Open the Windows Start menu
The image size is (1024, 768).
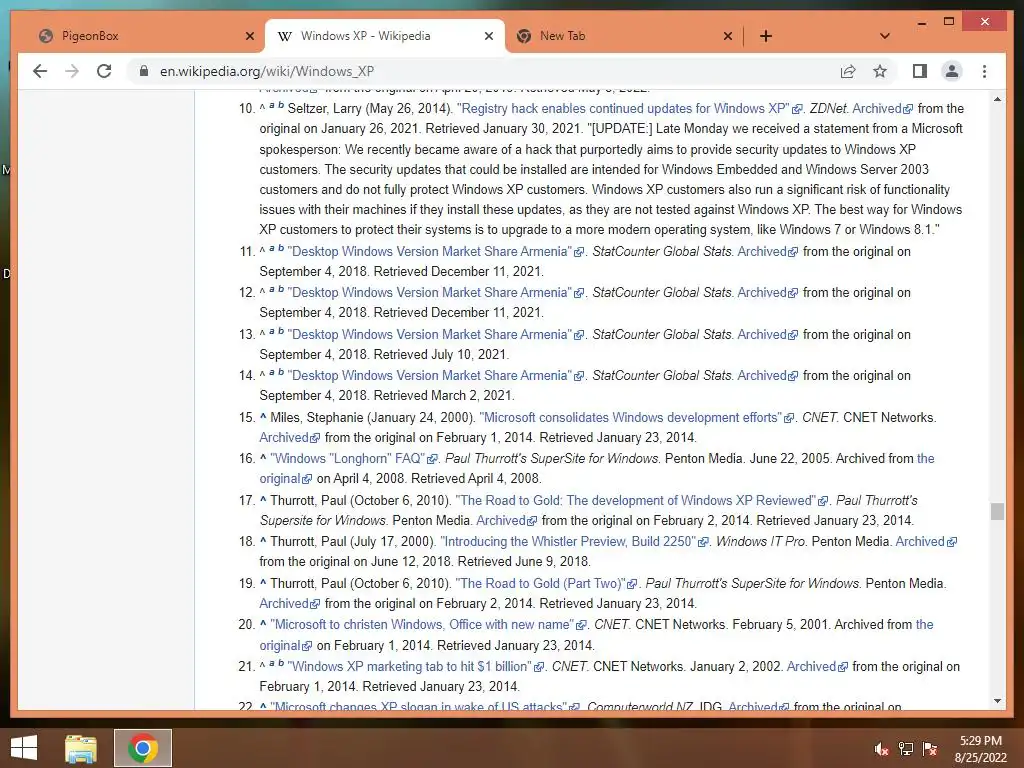24,748
